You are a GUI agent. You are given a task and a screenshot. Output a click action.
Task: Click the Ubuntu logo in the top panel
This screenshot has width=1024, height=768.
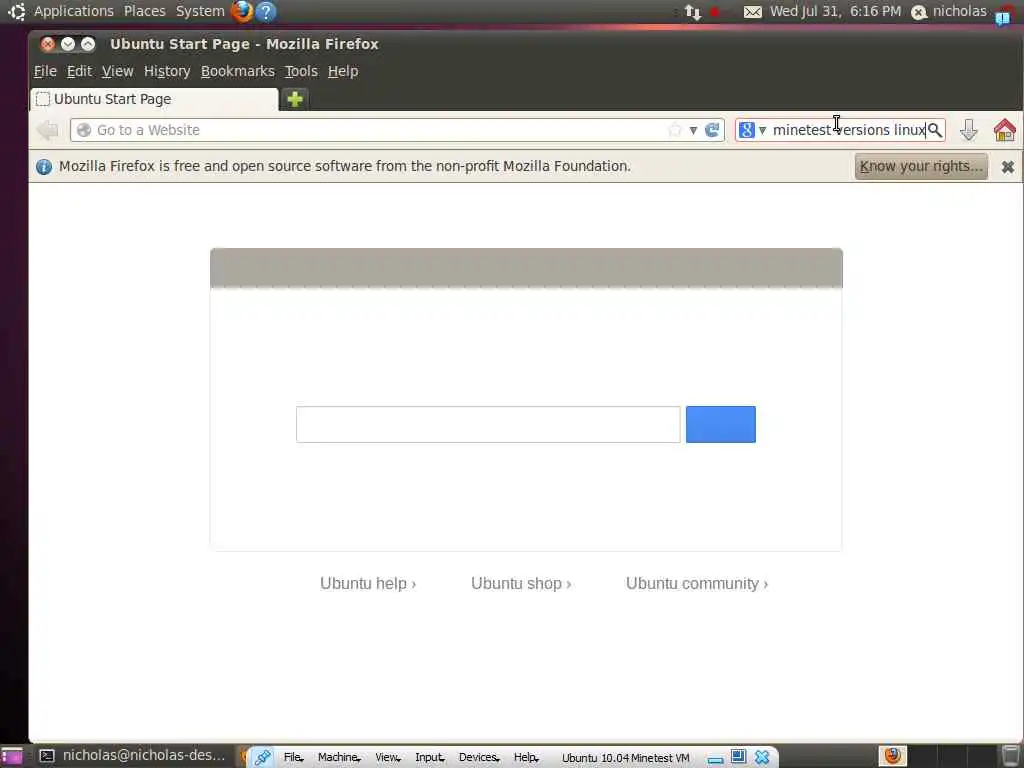(17, 11)
